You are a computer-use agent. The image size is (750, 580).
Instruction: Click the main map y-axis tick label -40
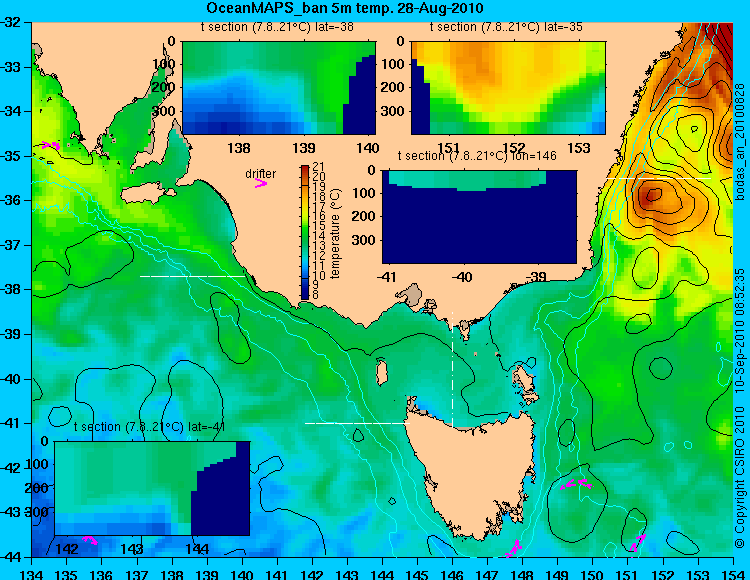pos(10,379)
